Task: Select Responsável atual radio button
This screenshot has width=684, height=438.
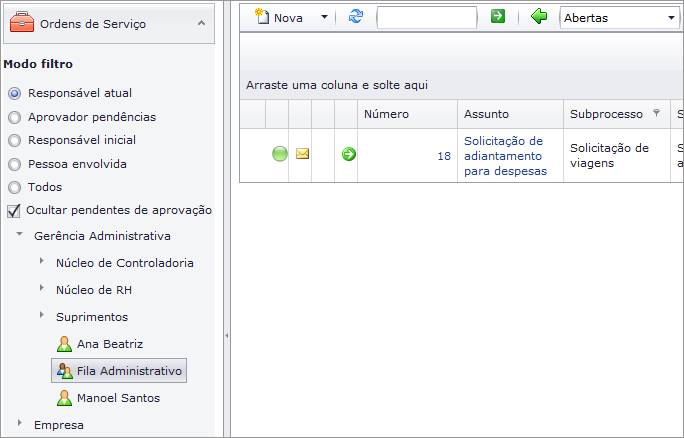Action: click(x=14, y=93)
